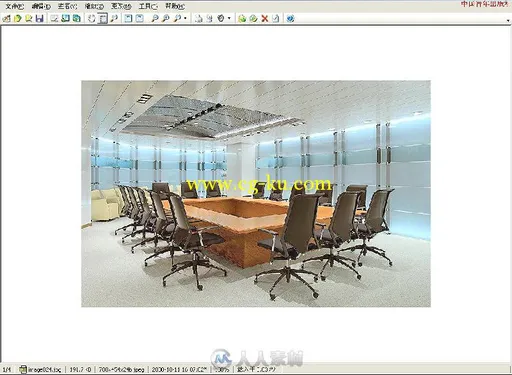The height and width of the screenshot is (375, 512).
Task: Click the magnifier icon with the dropdown arrow
Action: [x=177, y=19]
